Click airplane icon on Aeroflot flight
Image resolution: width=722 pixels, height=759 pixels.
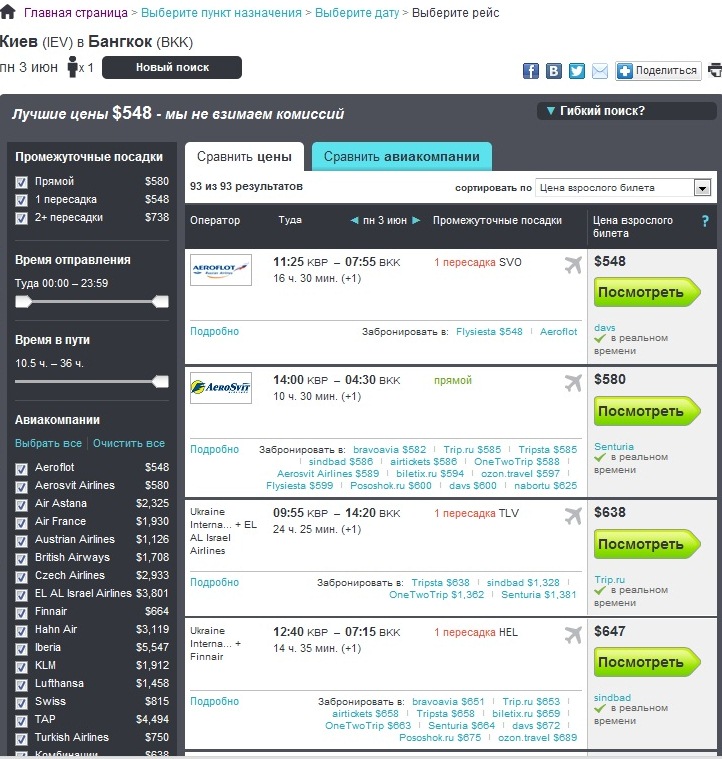click(x=573, y=265)
